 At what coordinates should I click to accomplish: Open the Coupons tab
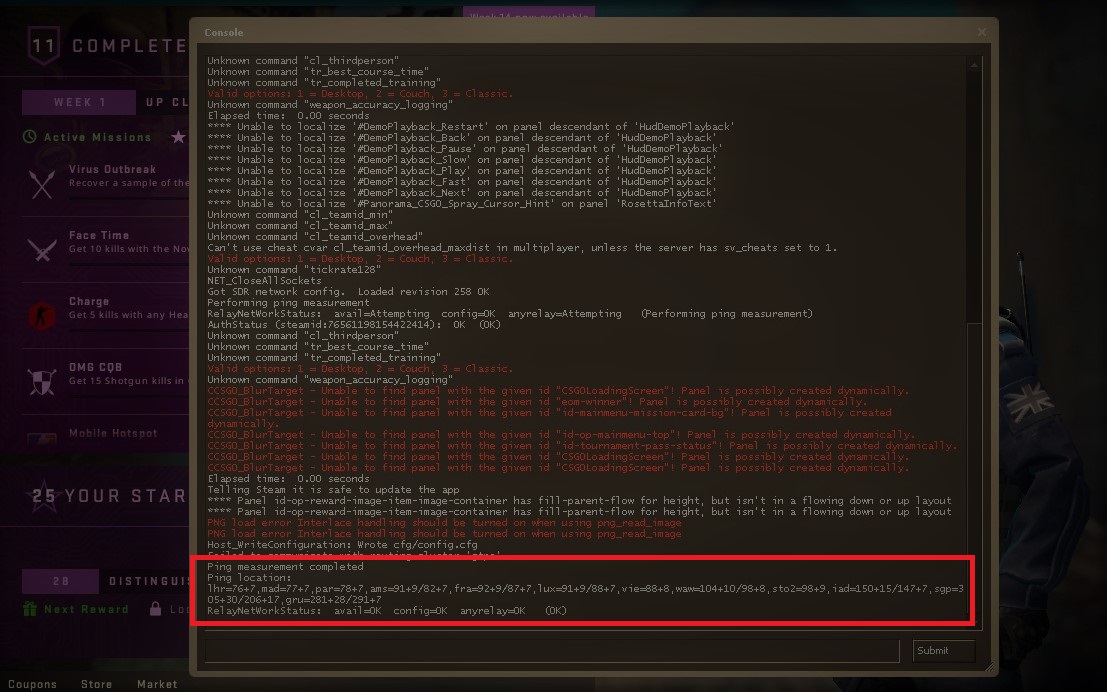click(x=32, y=684)
